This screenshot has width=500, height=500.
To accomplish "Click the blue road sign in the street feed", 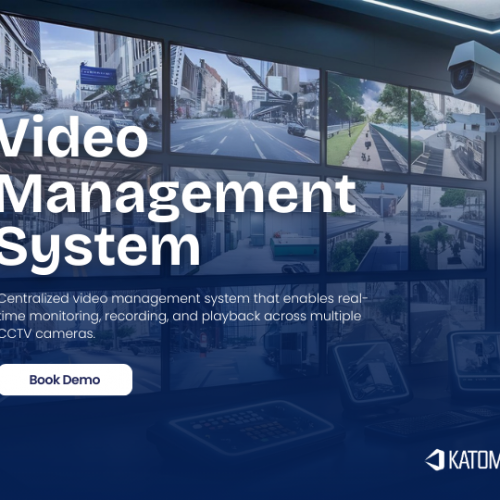I will coord(98,75).
